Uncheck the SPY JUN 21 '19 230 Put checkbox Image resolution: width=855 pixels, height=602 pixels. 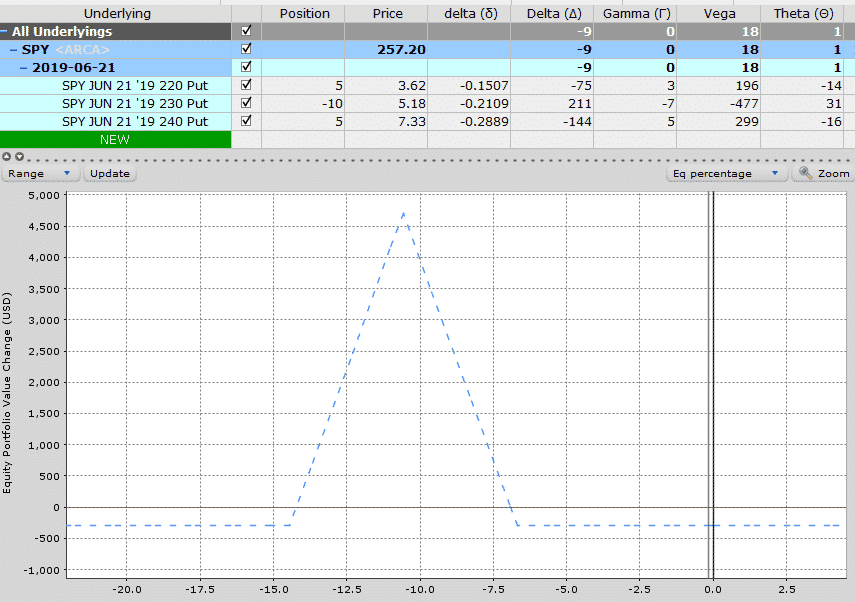(x=246, y=103)
